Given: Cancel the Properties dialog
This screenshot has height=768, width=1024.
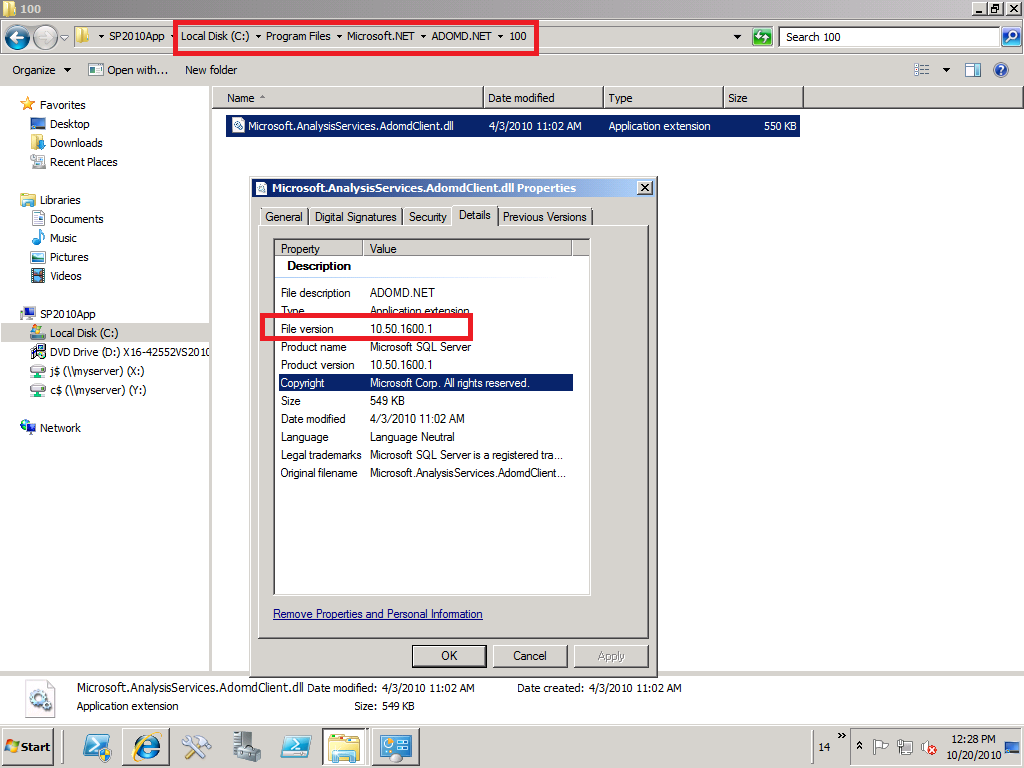Looking at the screenshot, I should click(x=530, y=656).
